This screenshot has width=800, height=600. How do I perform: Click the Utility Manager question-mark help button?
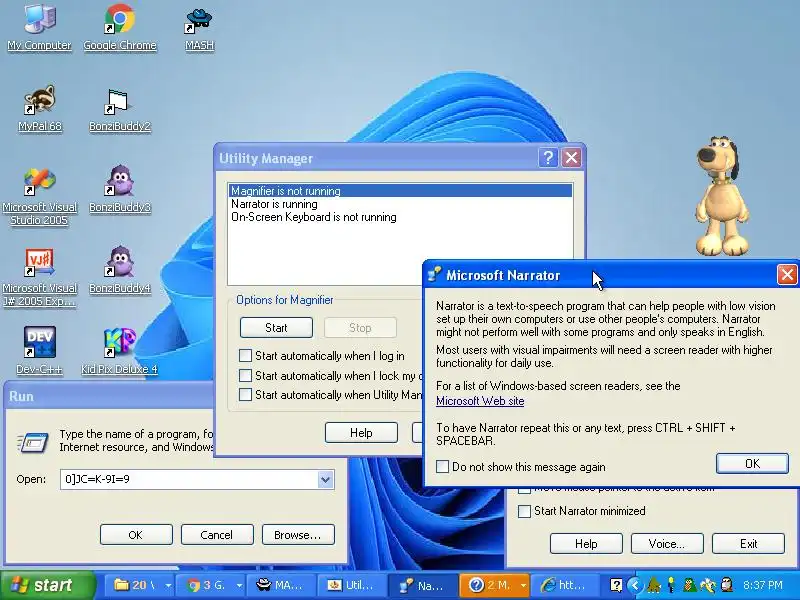(548, 158)
